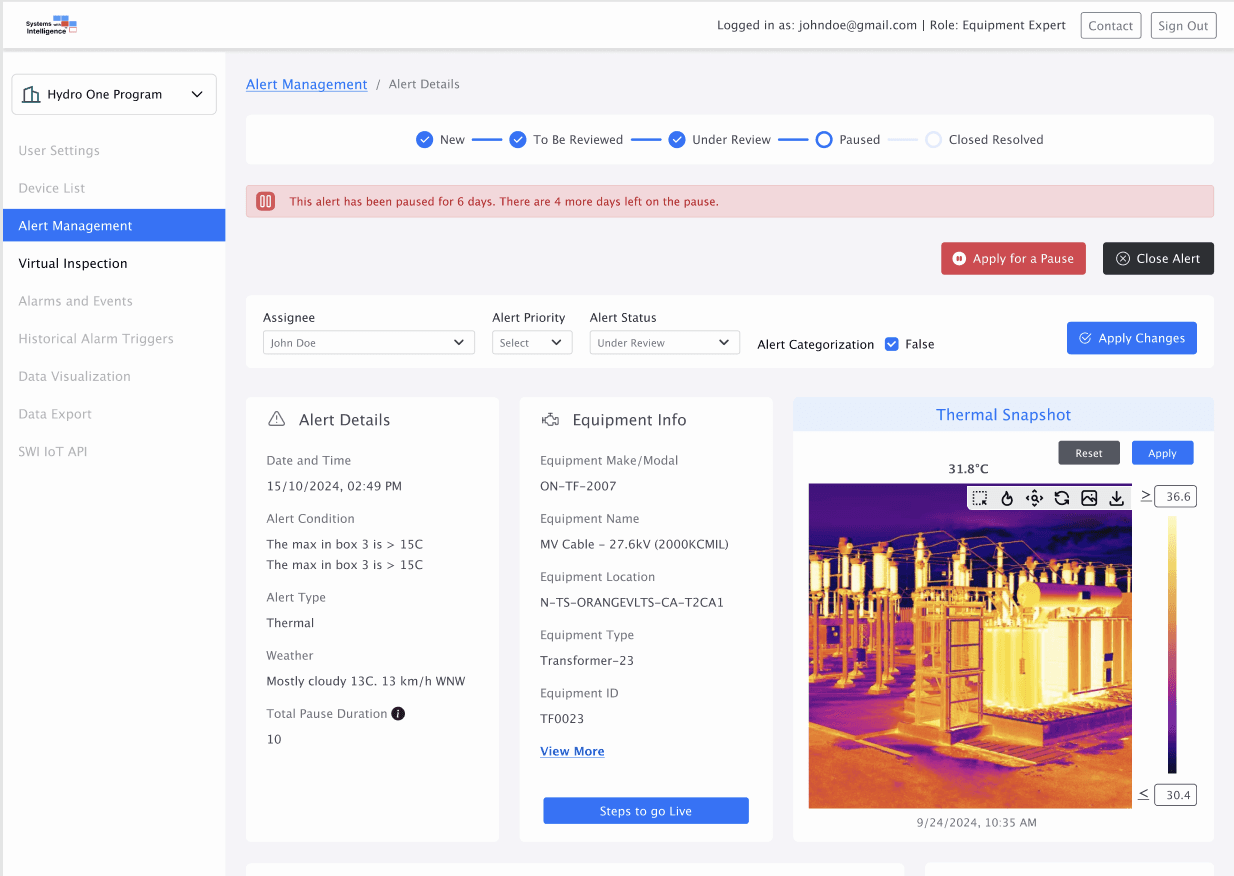1234x876 pixels.
Task: Switch to visual image view icon
Action: pos(1089,498)
